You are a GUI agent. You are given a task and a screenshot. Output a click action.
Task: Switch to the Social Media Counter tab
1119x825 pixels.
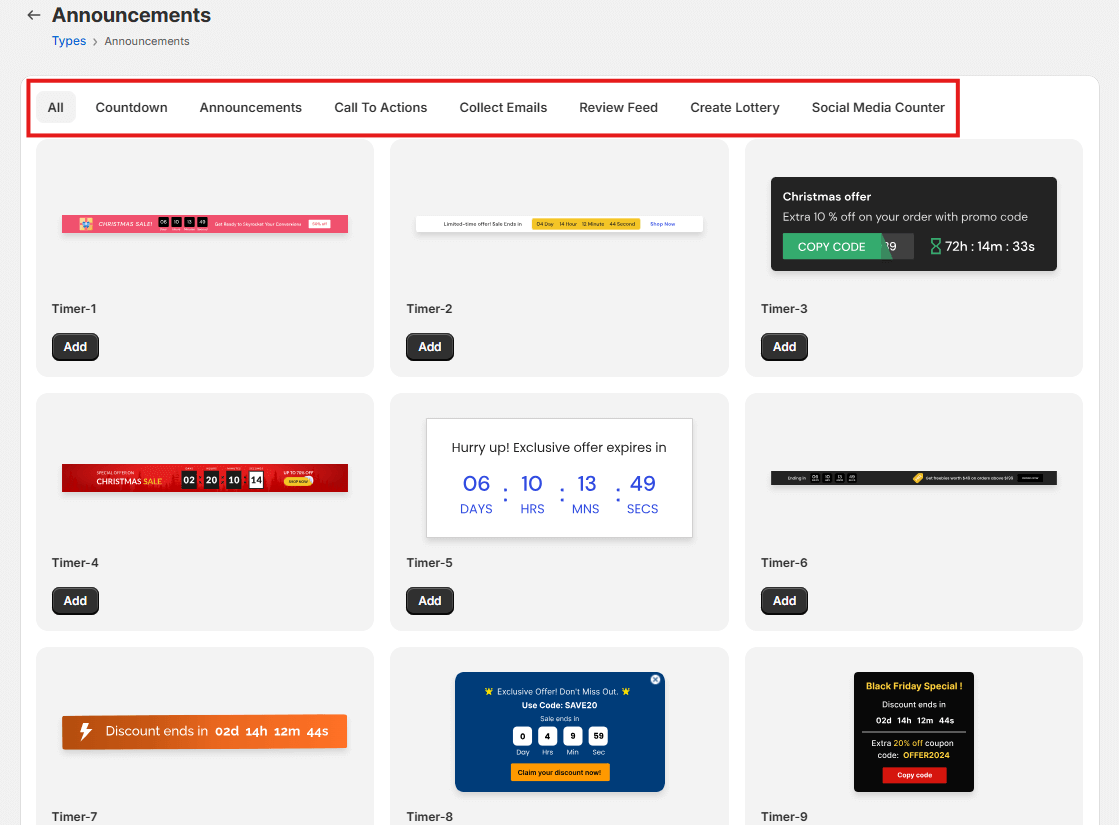pos(878,107)
